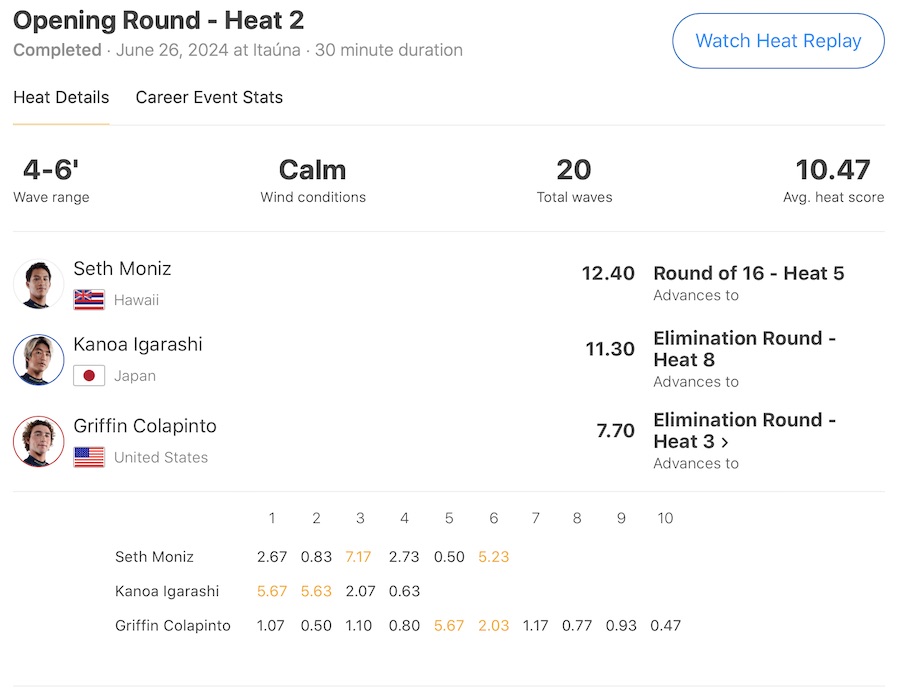Click the Watch Heat Replay button

point(778,41)
